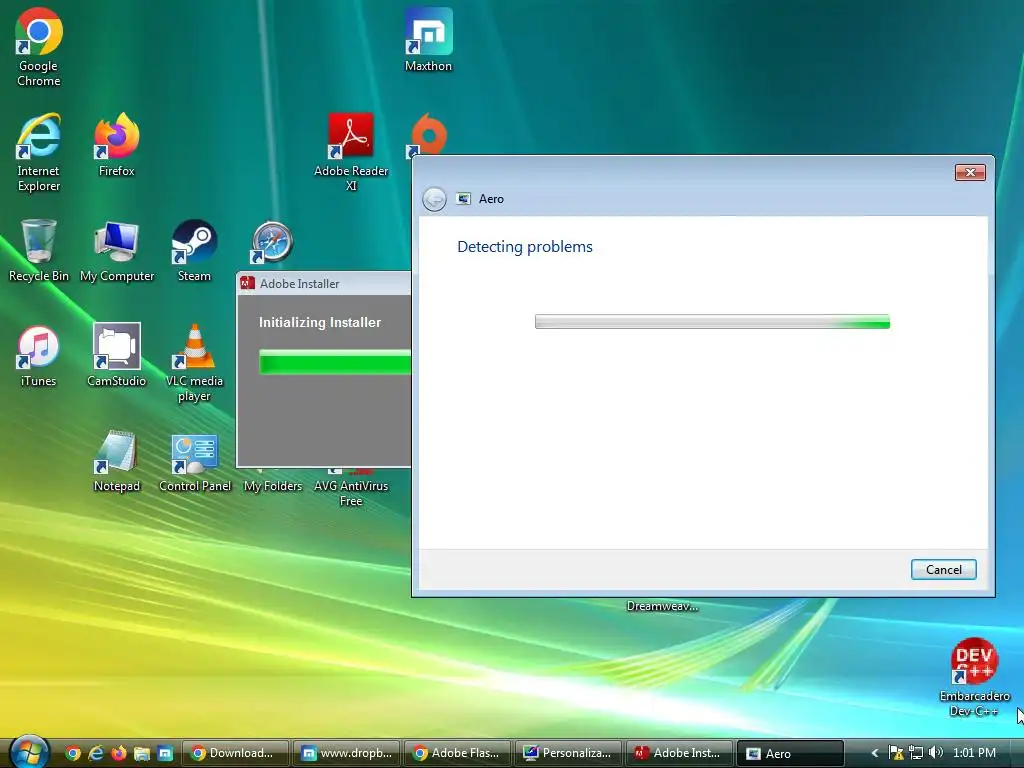1024x768 pixels.
Task: Launch Steam from desktop
Action: click(194, 251)
